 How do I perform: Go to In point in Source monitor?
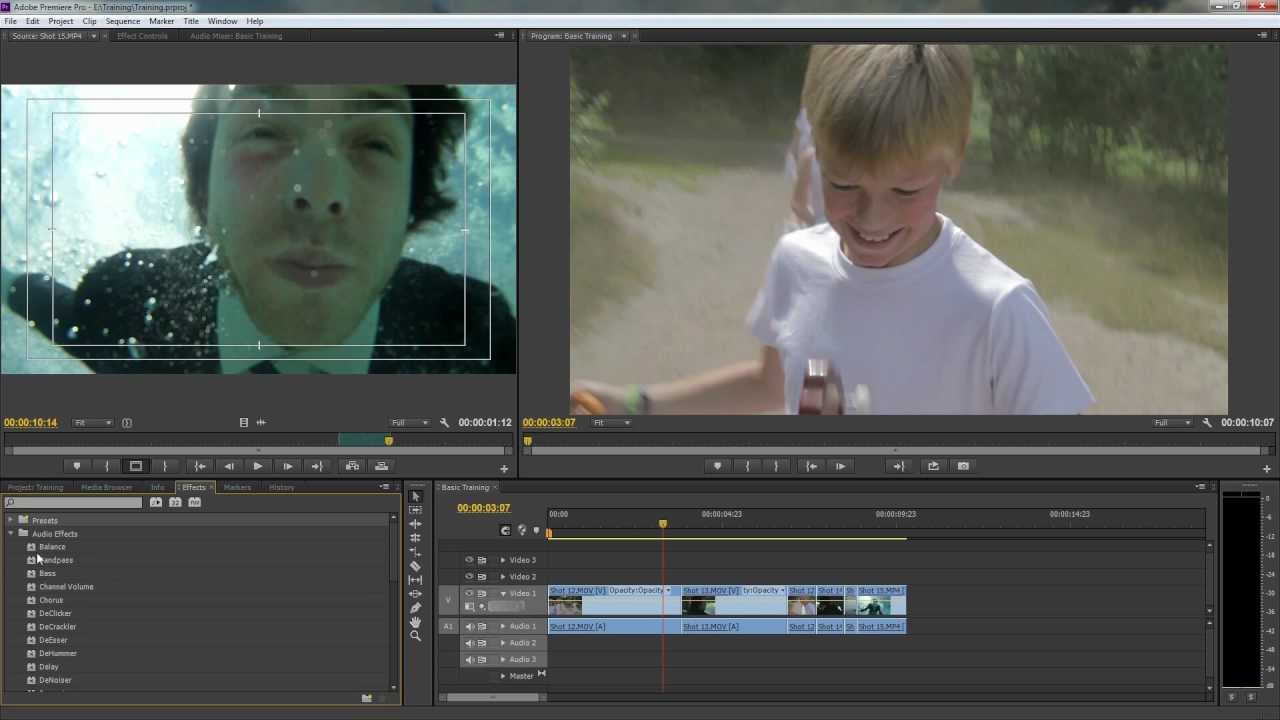click(x=200, y=466)
